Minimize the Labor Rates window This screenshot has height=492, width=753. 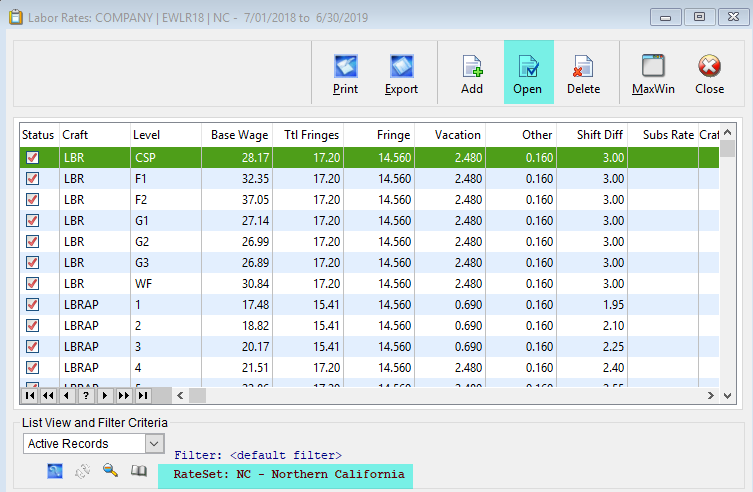pyautogui.click(x=665, y=17)
